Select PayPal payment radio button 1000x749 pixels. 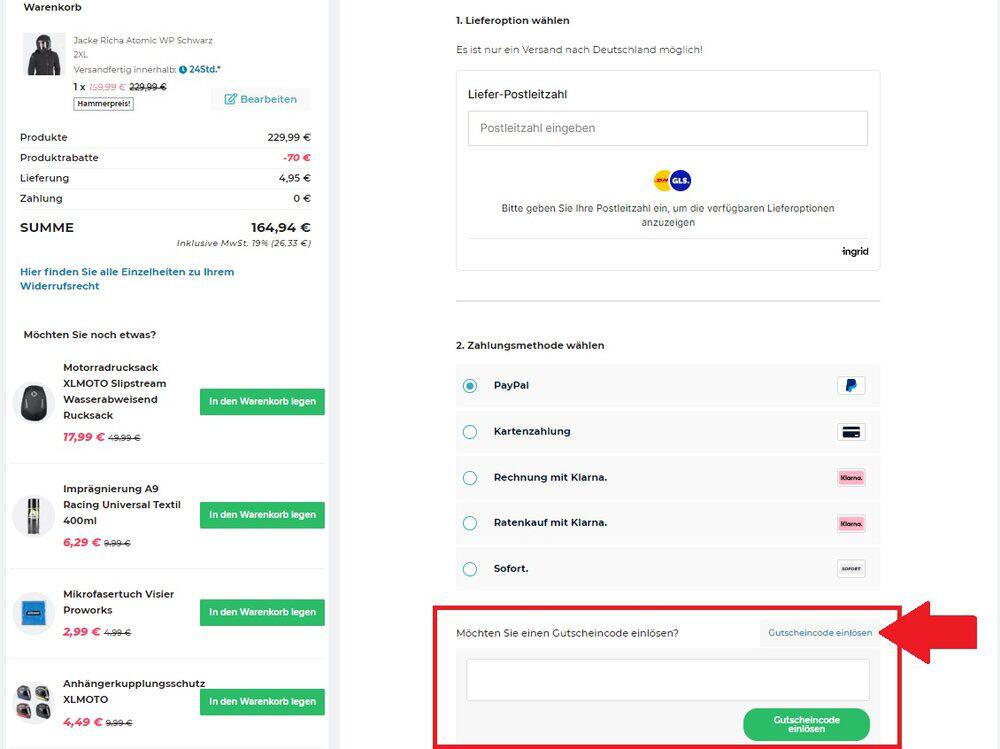click(470, 385)
